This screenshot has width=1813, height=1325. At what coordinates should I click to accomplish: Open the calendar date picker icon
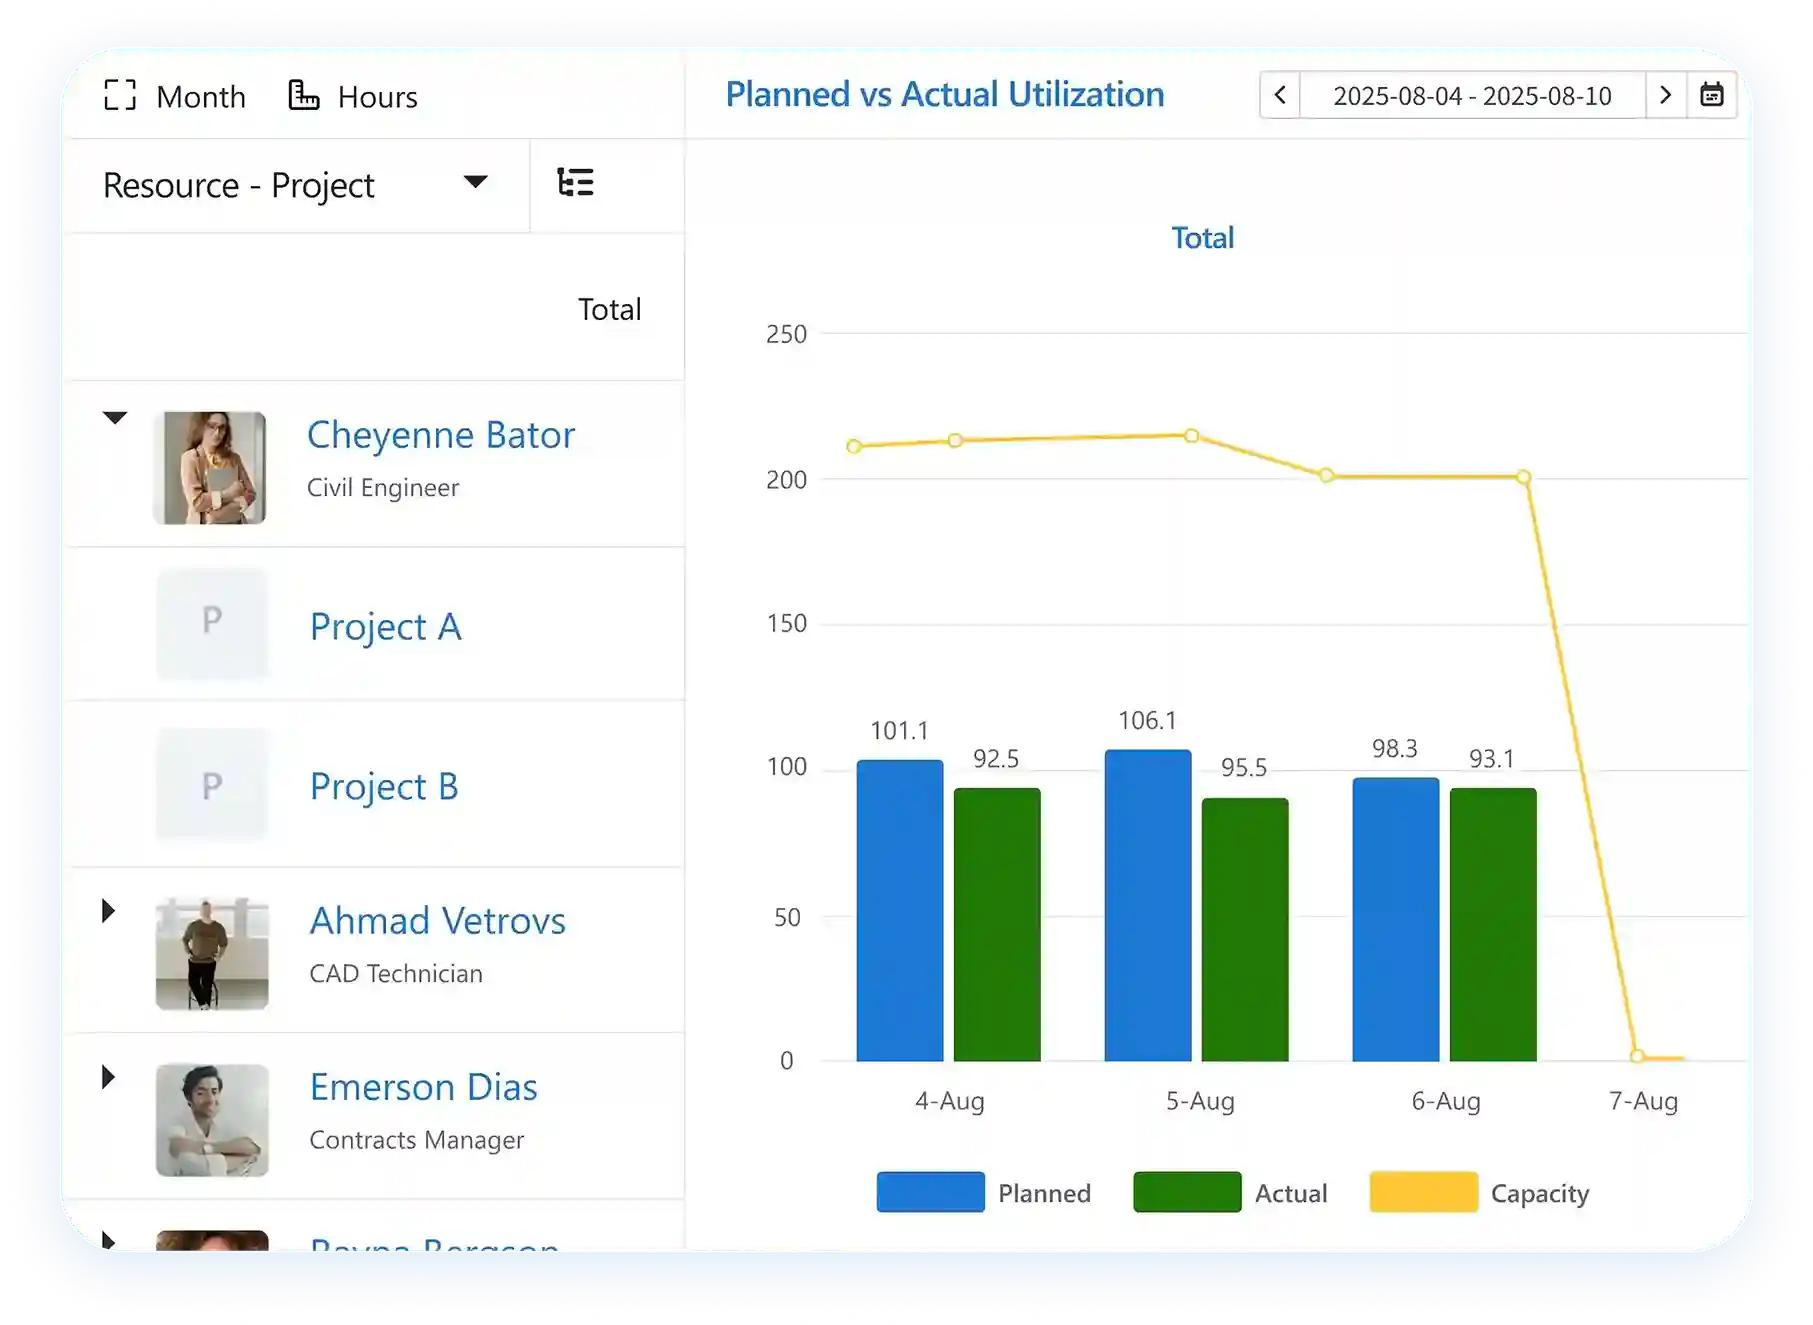click(1711, 95)
